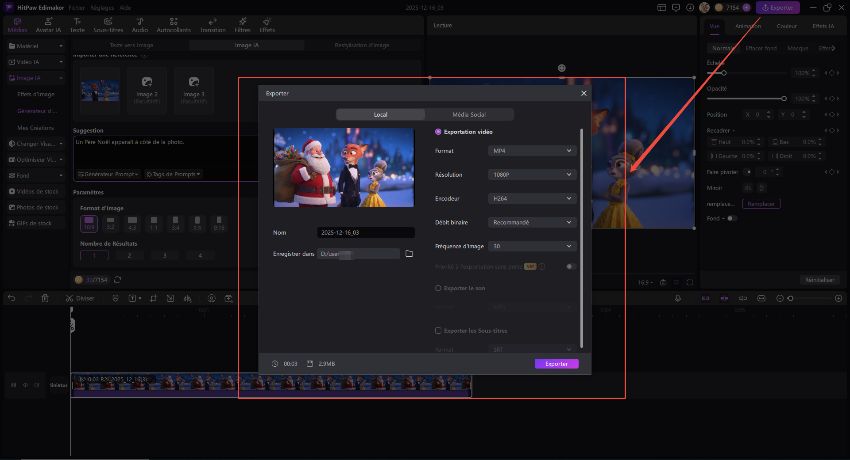Open the Tags de Prompt dropdown
Screen dimensions: 850x460
[x=173, y=174]
